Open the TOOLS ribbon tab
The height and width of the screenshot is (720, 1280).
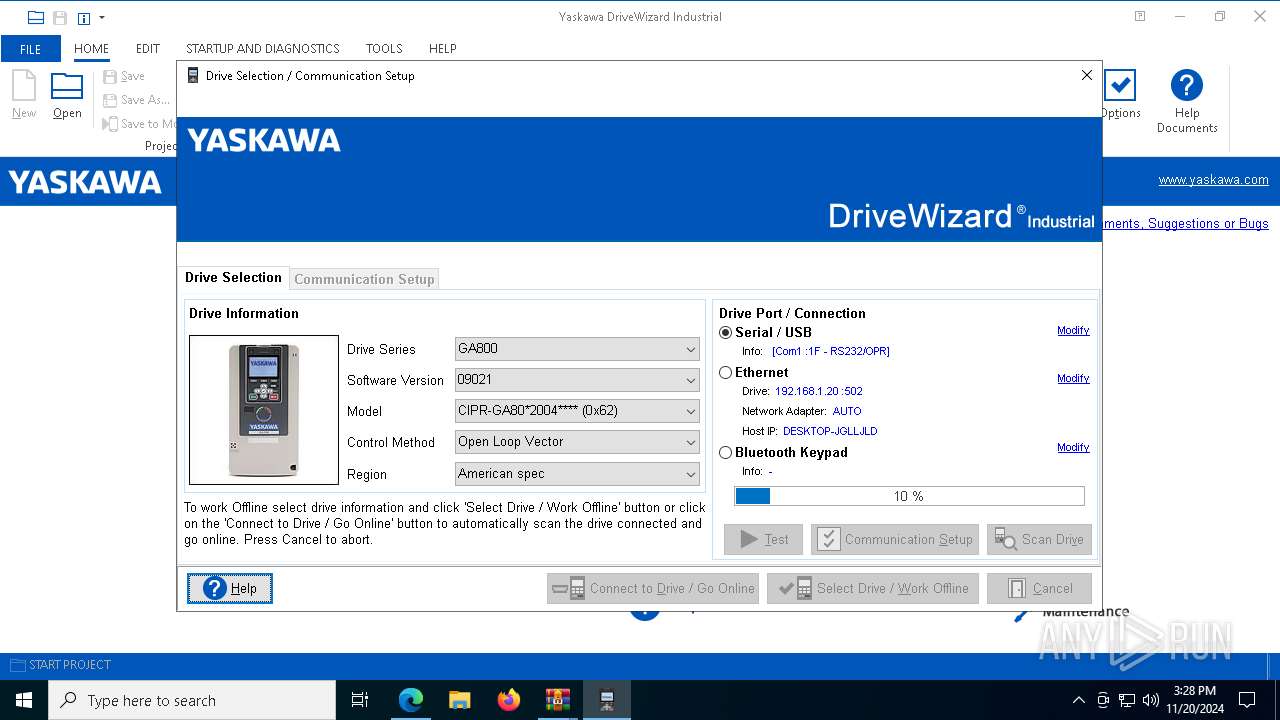pos(384,48)
